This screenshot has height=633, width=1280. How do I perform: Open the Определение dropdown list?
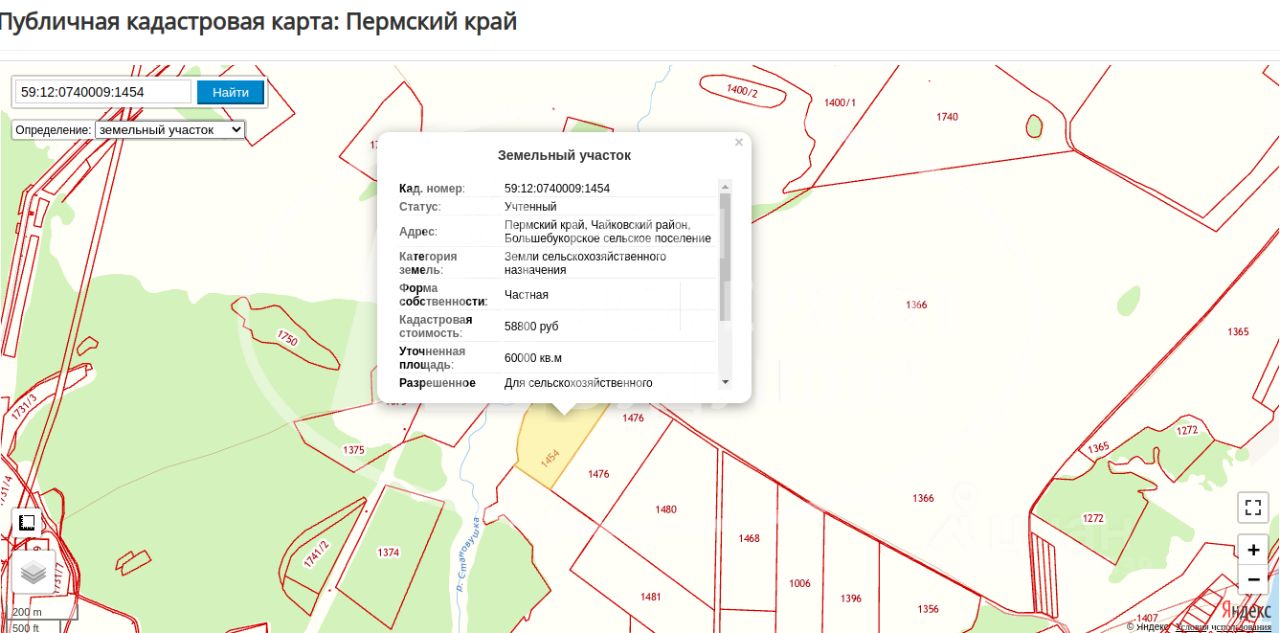click(x=169, y=130)
